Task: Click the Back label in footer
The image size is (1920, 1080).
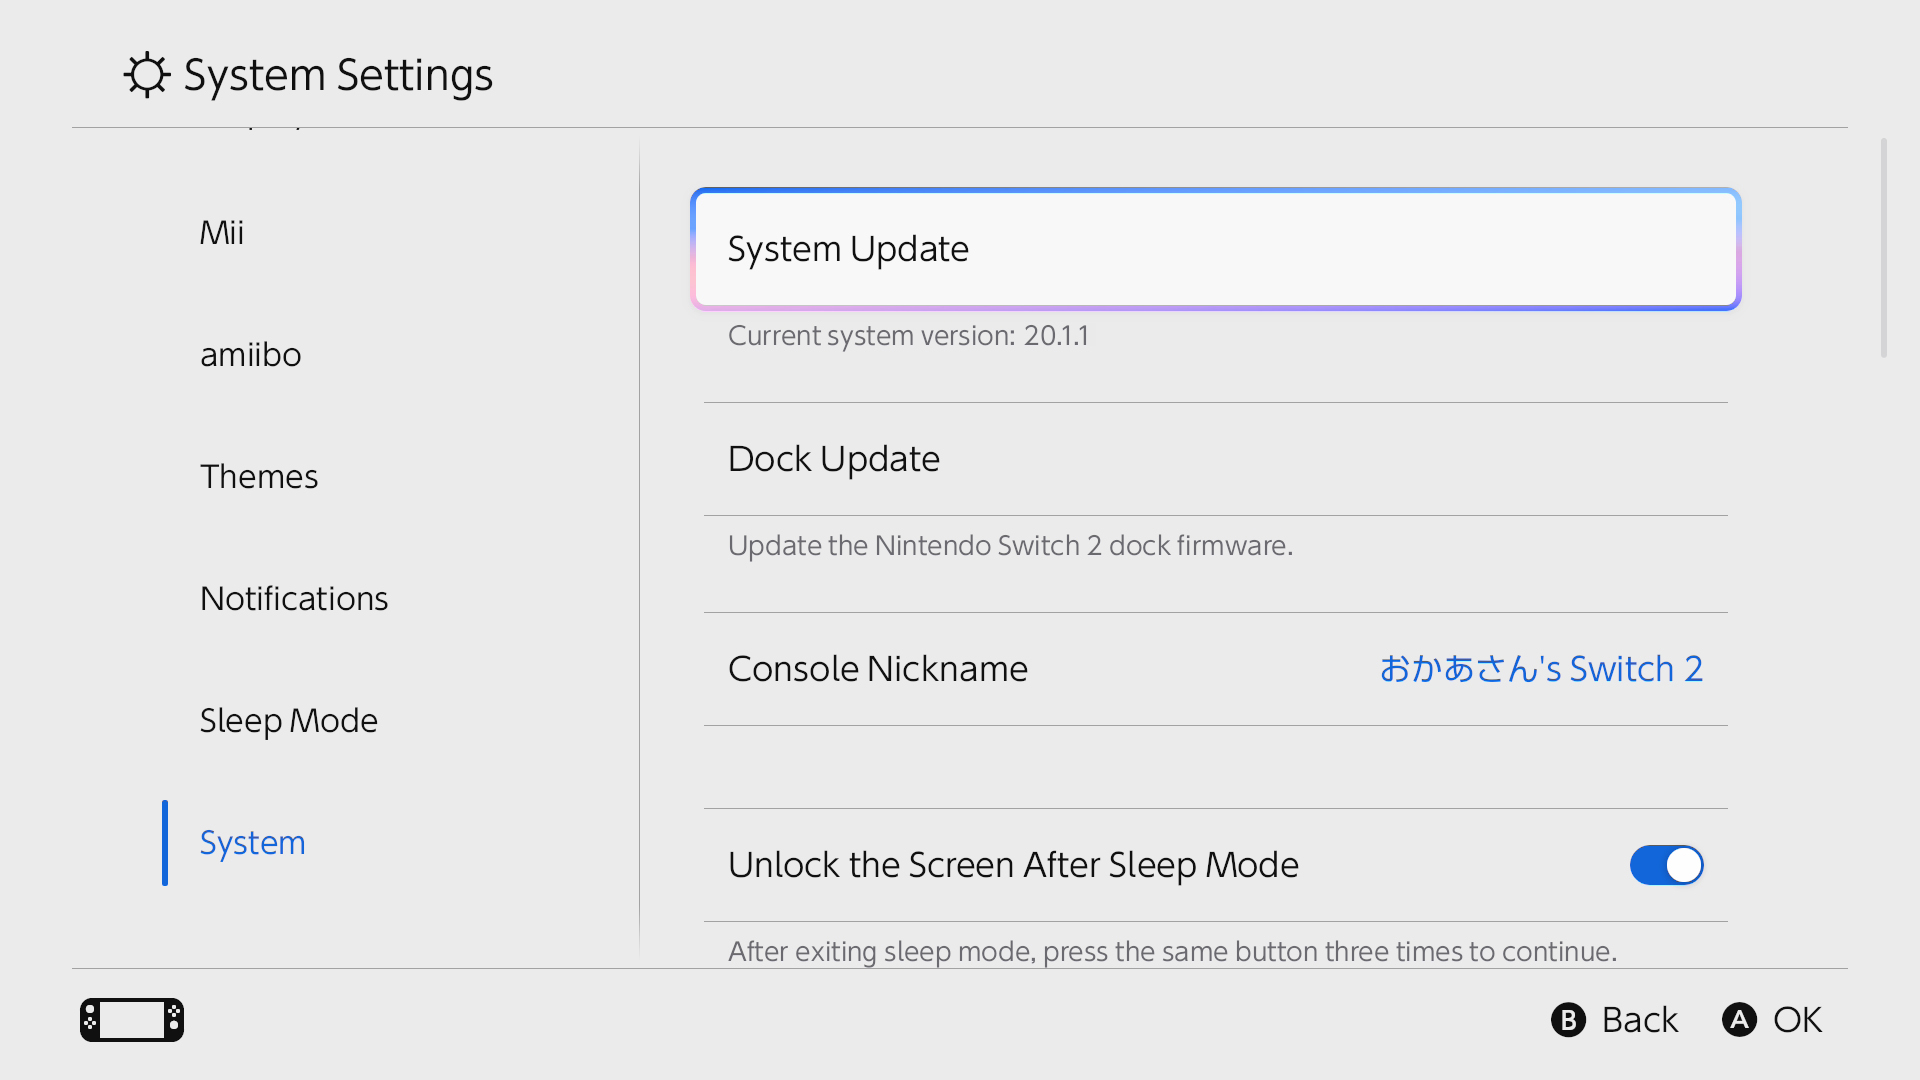Action: [x=1639, y=1020]
